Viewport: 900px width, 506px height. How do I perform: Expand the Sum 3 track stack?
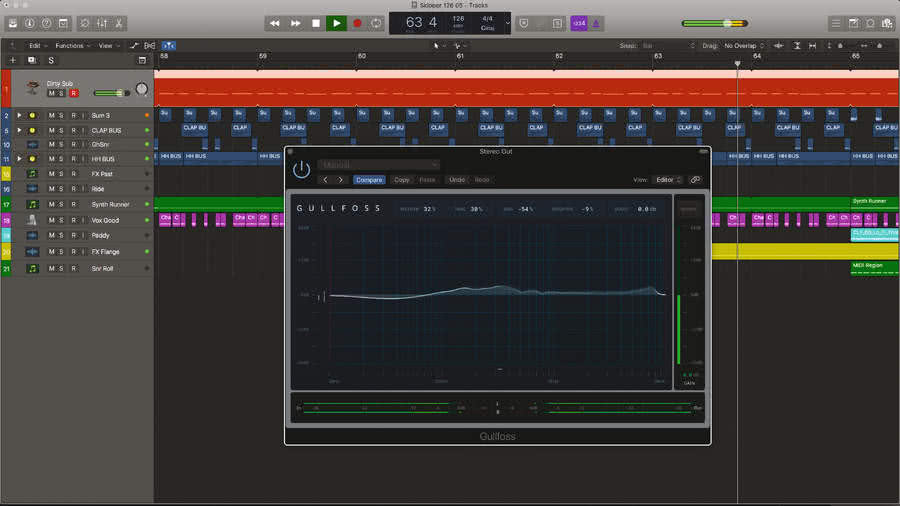pyautogui.click(x=20, y=115)
